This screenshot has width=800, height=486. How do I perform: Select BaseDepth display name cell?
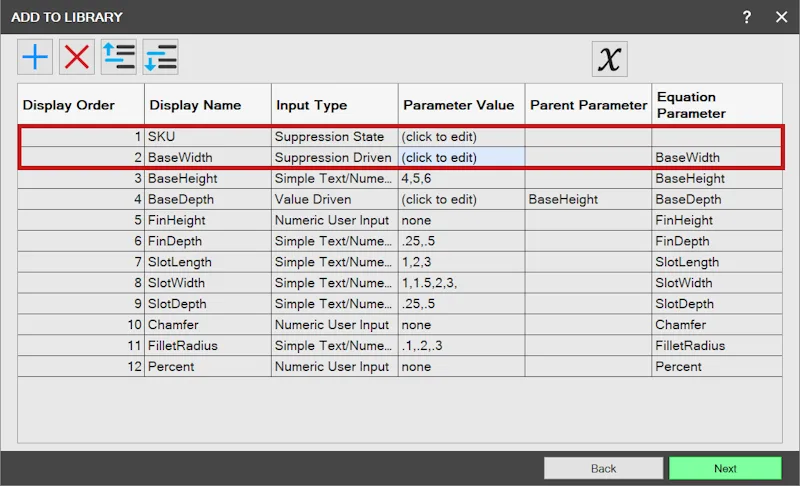[208, 199]
